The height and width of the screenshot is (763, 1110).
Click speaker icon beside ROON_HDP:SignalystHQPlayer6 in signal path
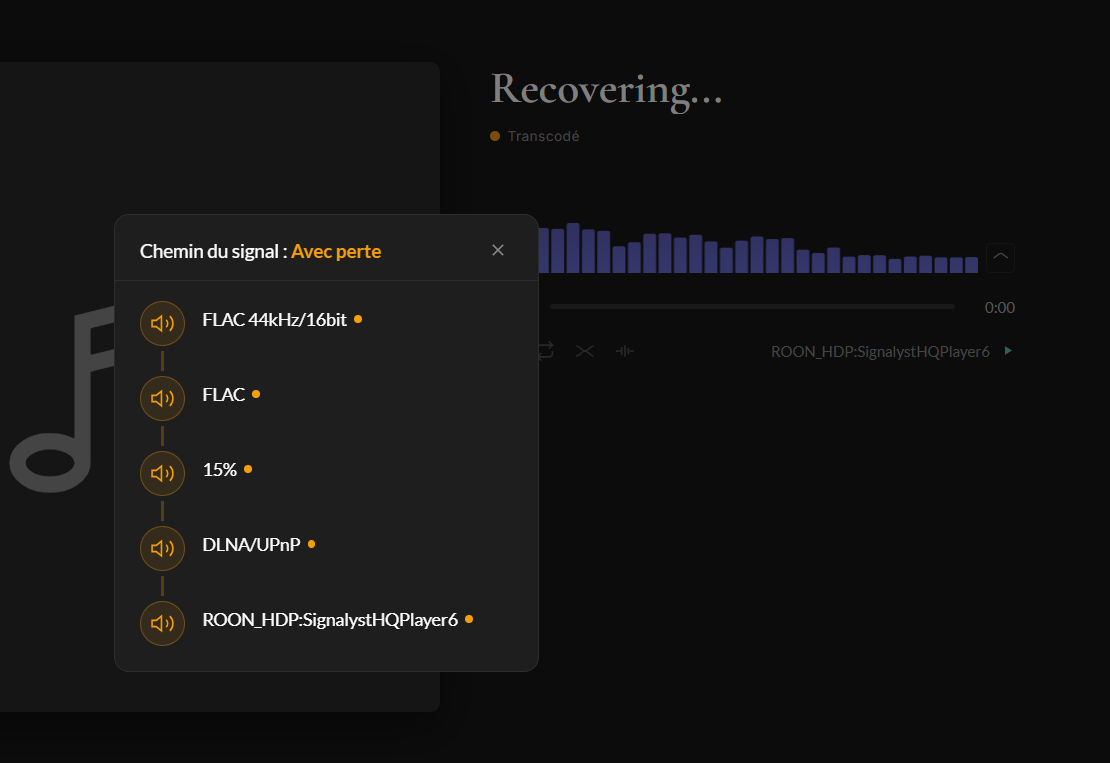[x=162, y=624]
